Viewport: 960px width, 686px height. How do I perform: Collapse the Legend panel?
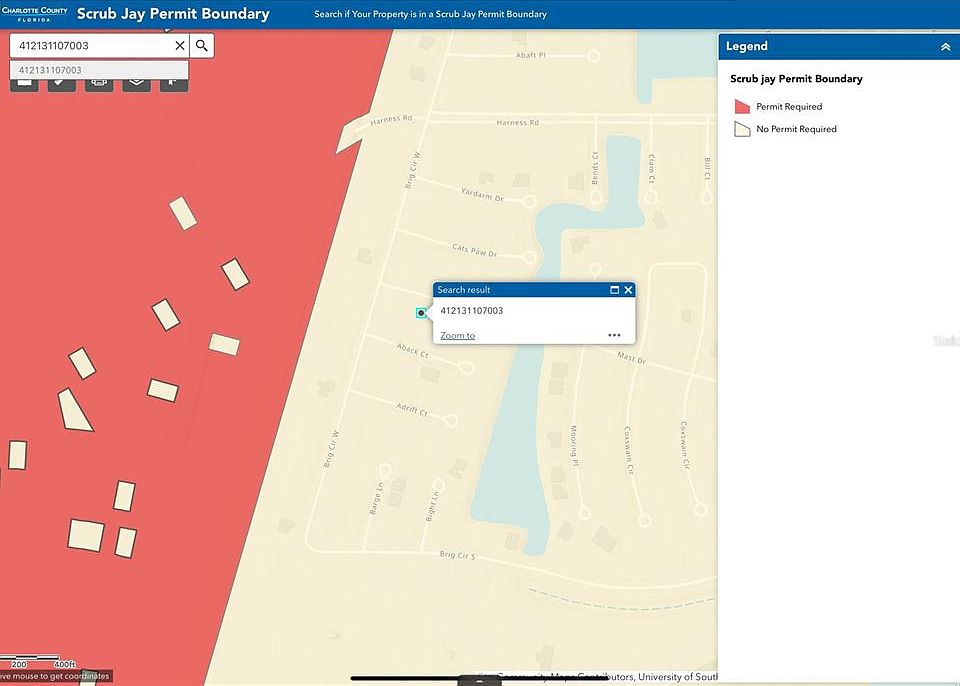click(x=945, y=47)
